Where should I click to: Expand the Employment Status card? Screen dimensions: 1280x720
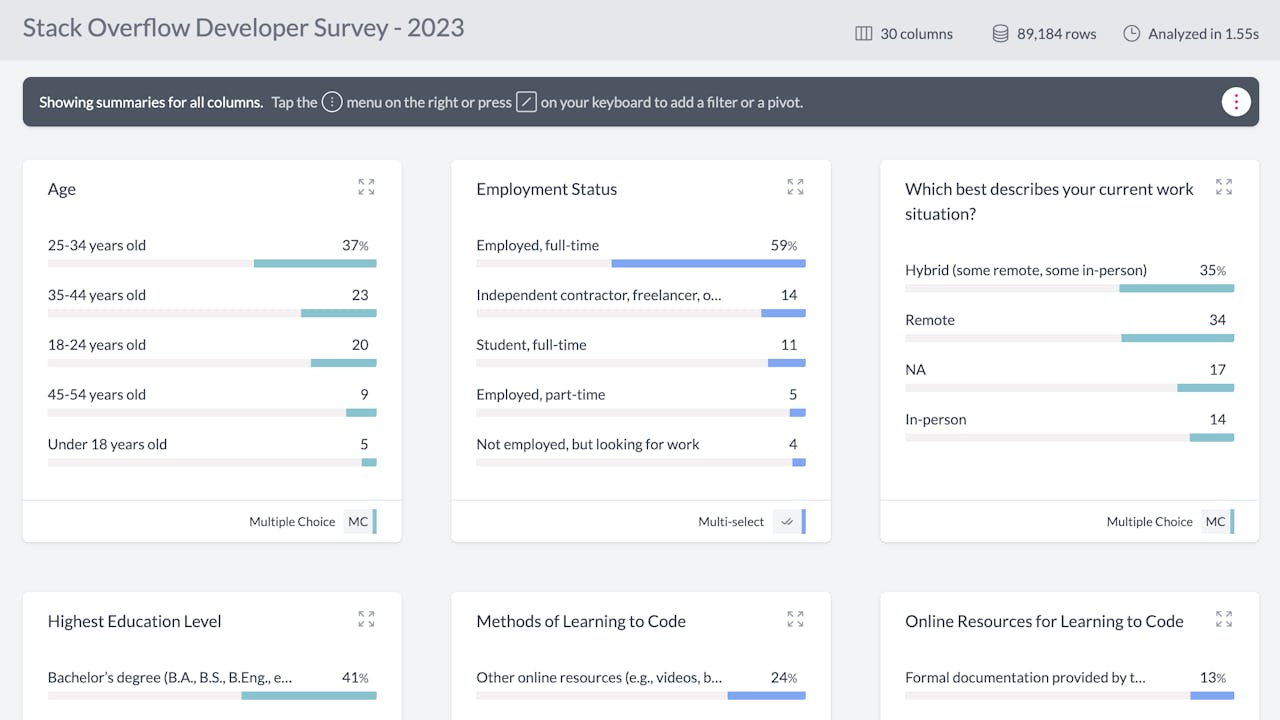tap(795, 187)
